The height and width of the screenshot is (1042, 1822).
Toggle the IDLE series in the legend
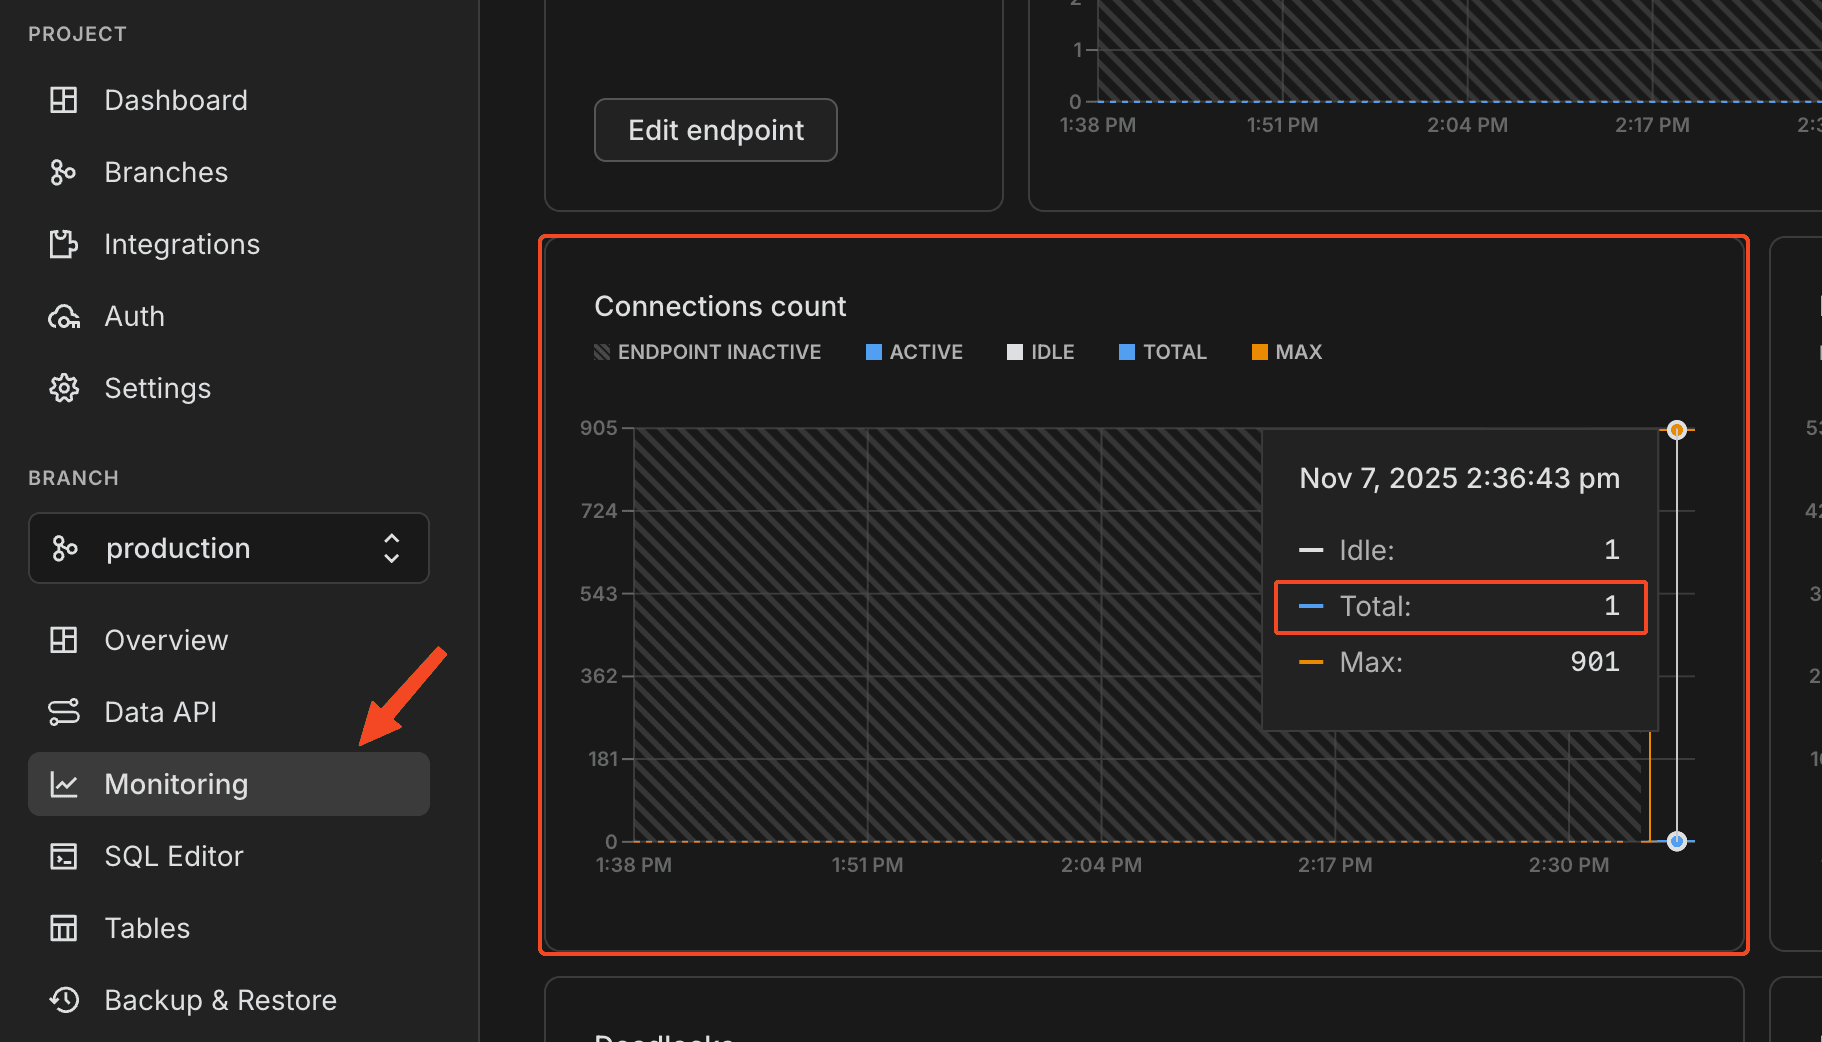(x=1040, y=352)
